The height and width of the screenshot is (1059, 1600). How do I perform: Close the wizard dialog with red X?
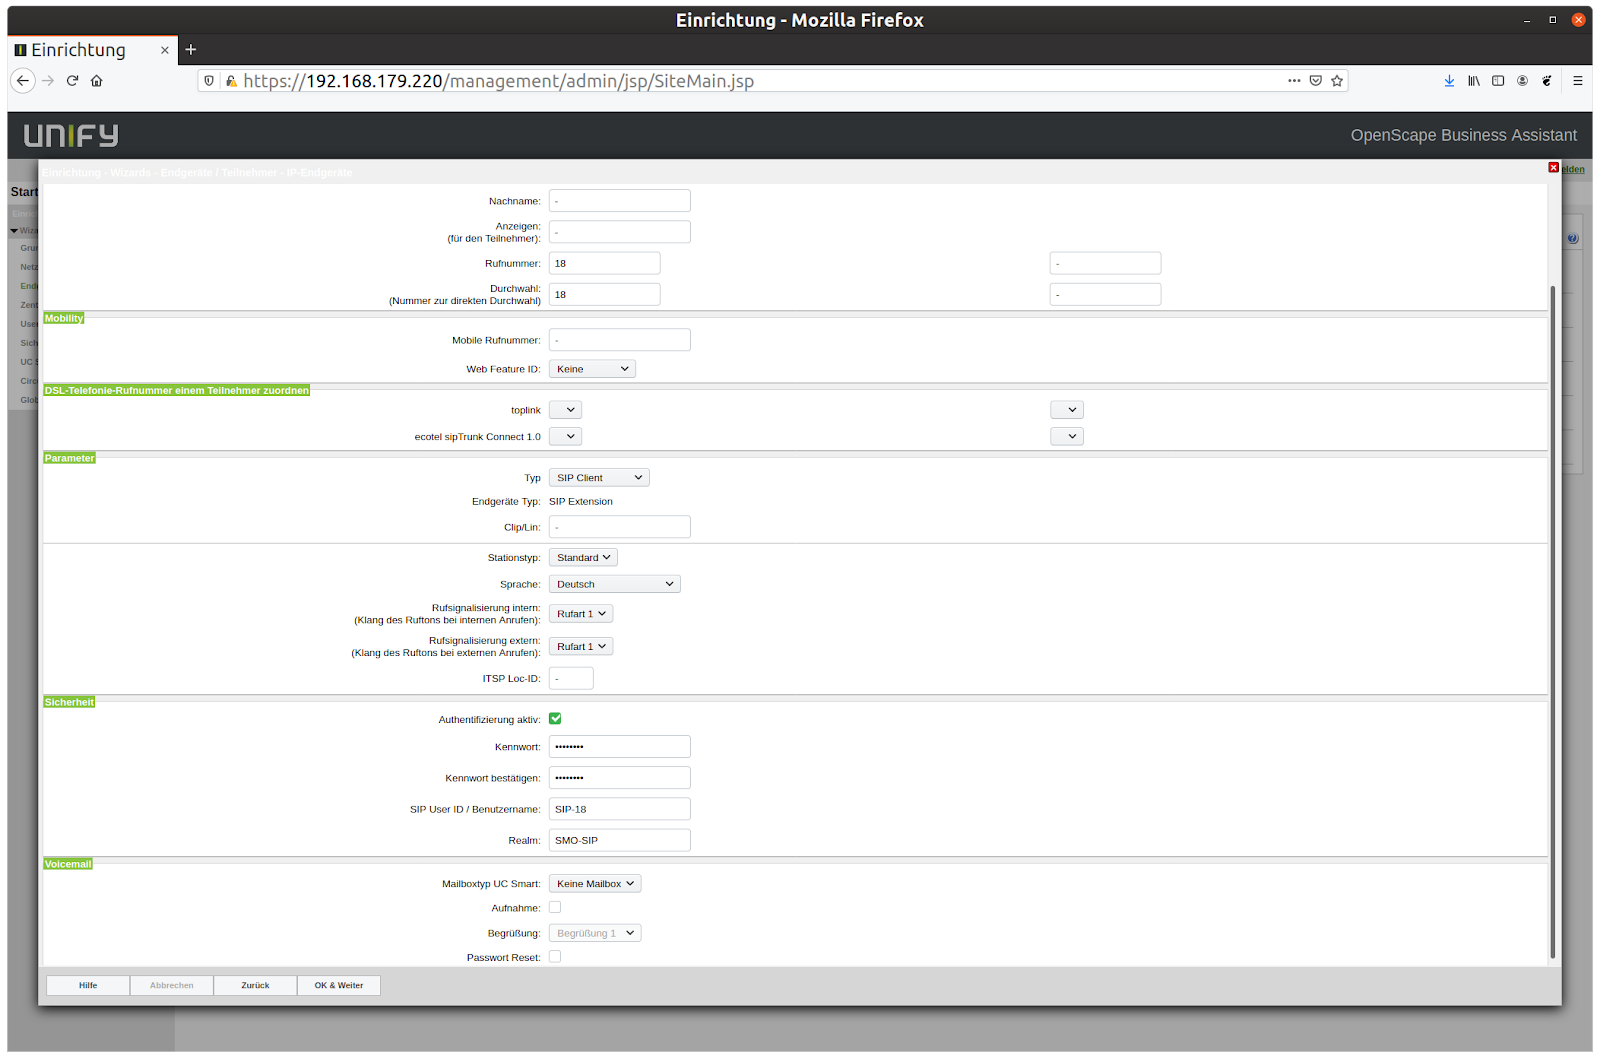click(x=1553, y=167)
